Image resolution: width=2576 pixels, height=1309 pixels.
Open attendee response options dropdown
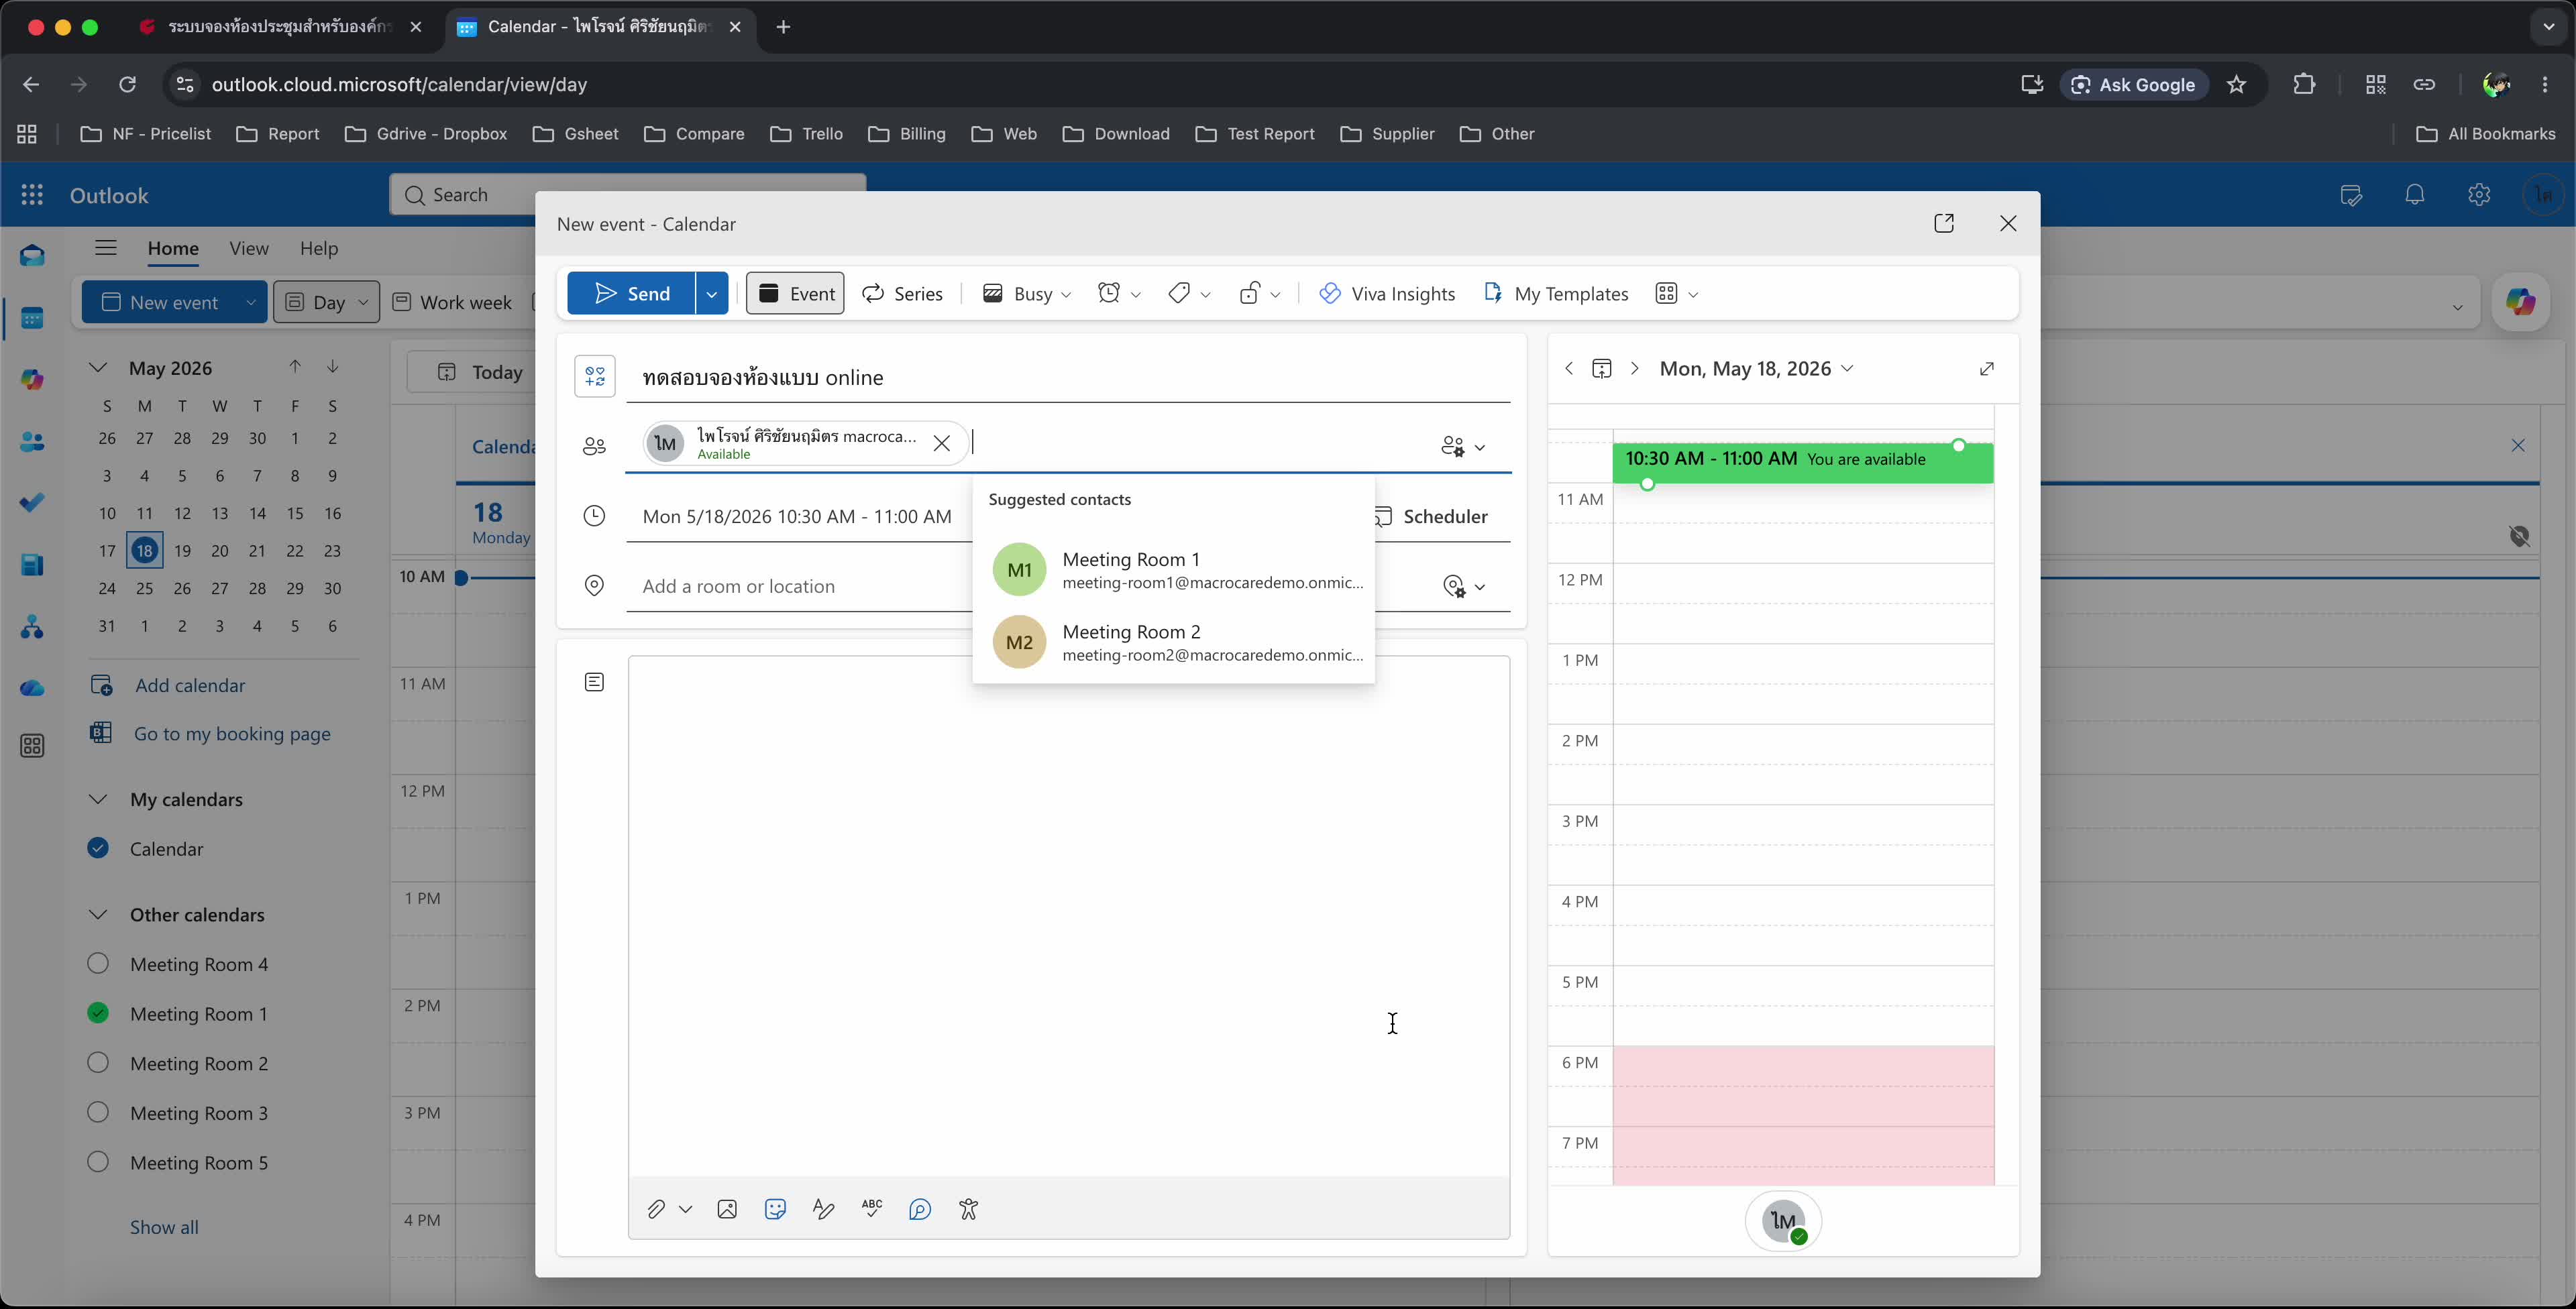coord(1463,447)
